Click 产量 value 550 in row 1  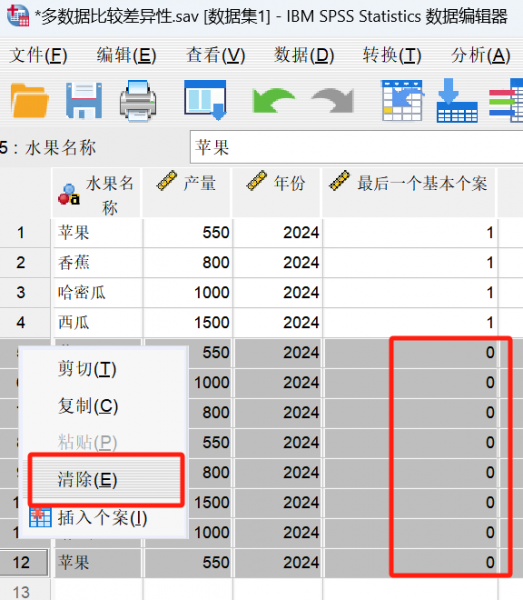188,233
